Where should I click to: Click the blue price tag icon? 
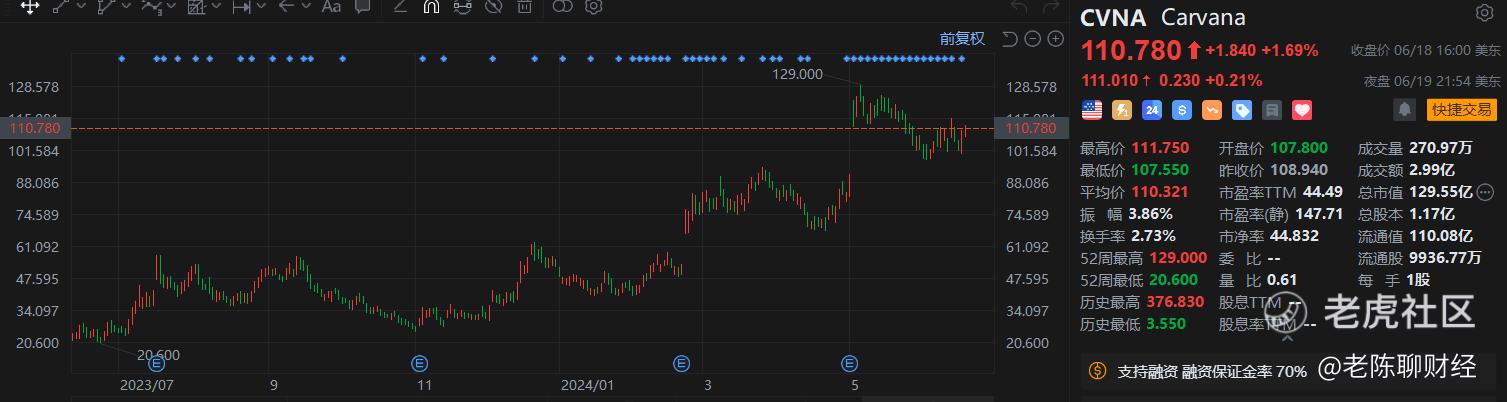coord(1242,110)
